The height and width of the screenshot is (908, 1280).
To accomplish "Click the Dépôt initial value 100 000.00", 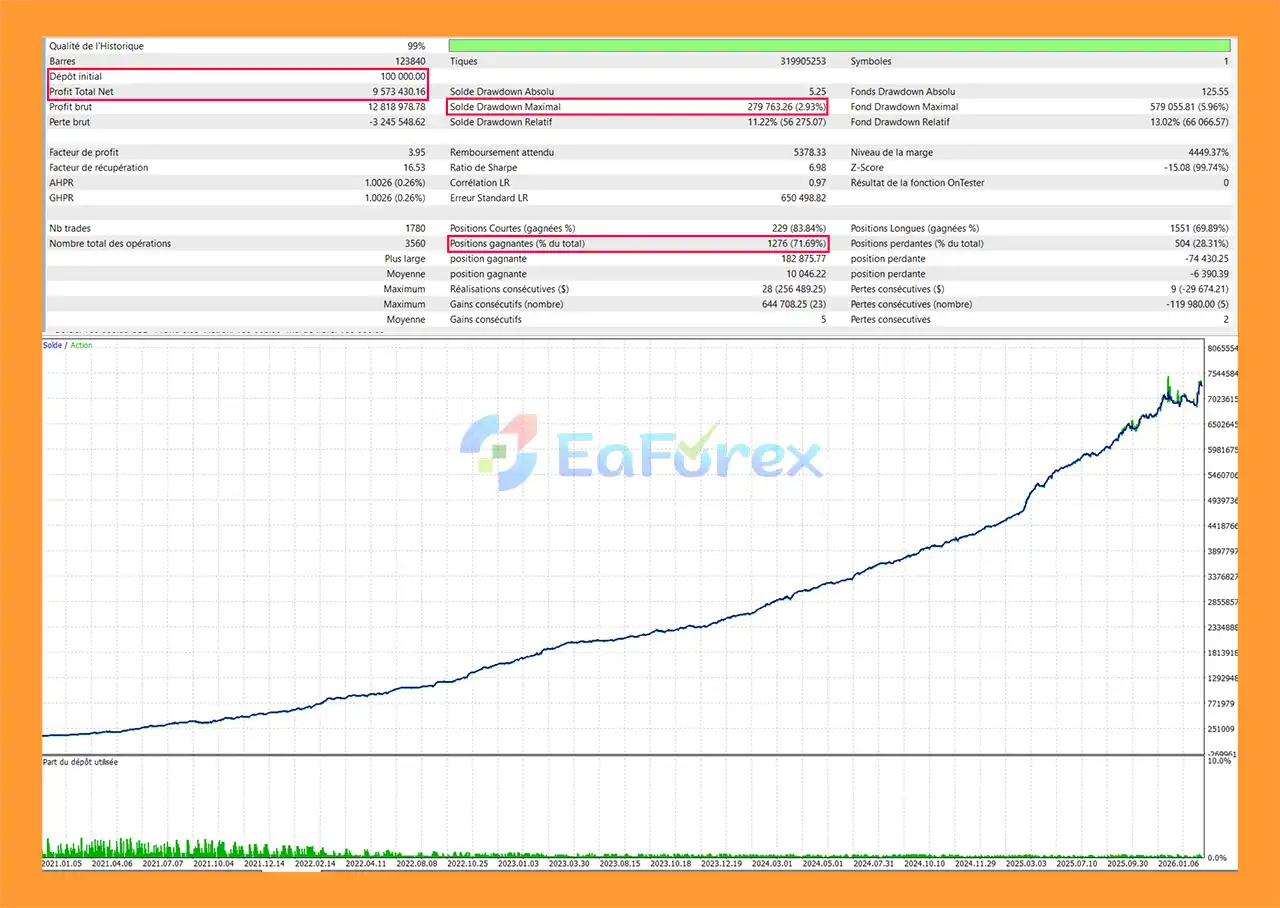I will [x=401, y=77].
